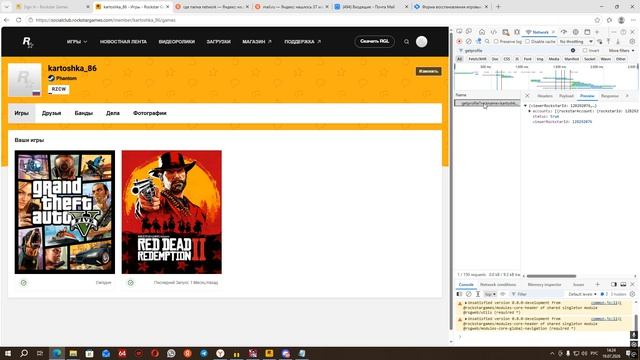The height and width of the screenshot is (360, 640).
Task: Bookmark page with star in address bar
Action: coord(597,20)
